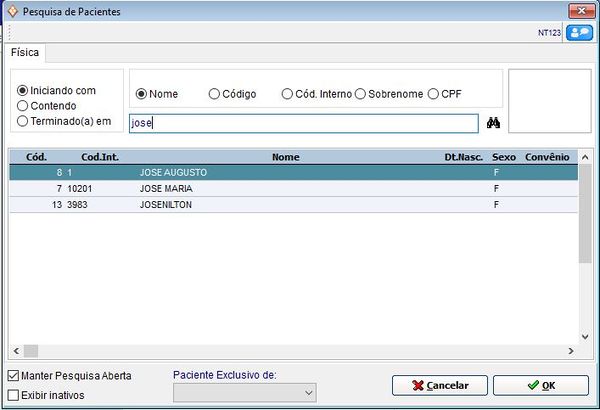Image resolution: width=600 pixels, height=410 pixels.
Task: Switch to the Física tab
Action: click(x=25, y=53)
